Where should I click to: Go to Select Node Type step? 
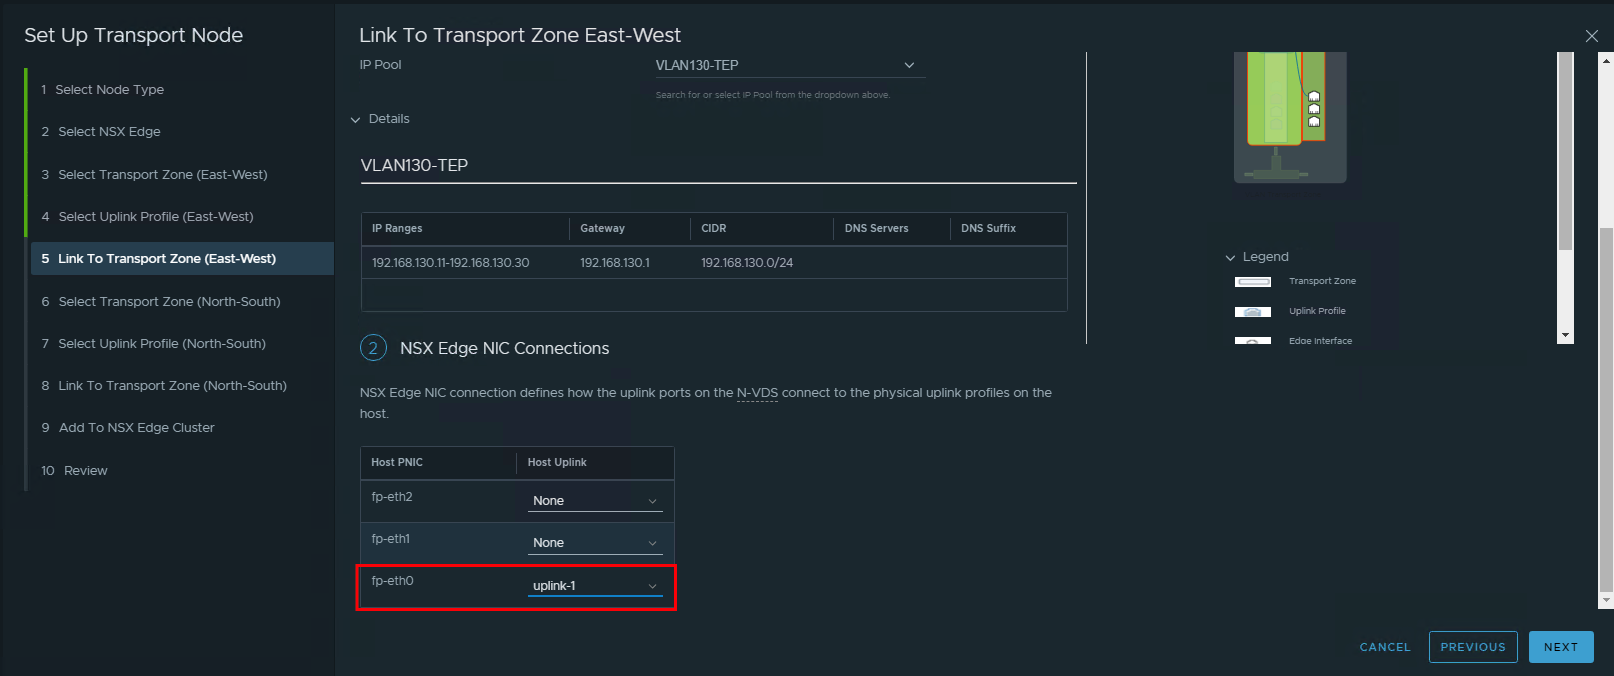point(109,90)
